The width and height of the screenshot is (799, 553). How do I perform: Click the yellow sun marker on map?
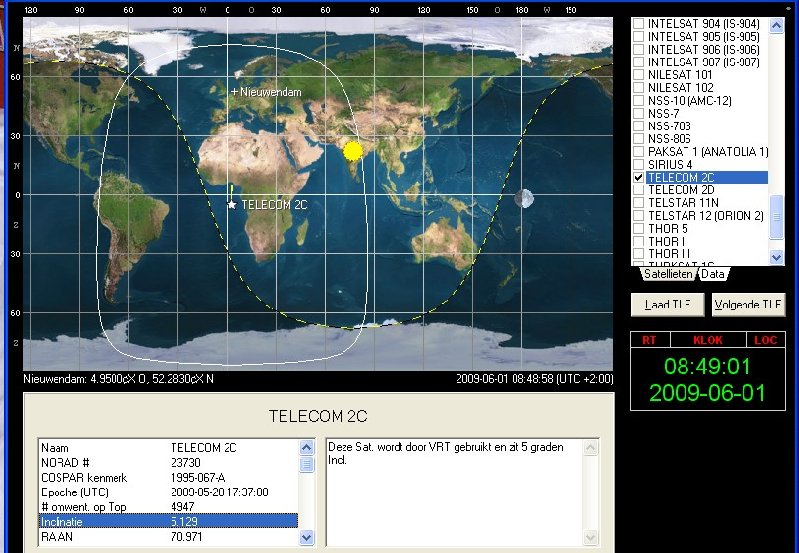pyautogui.click(x=353, y=151)
